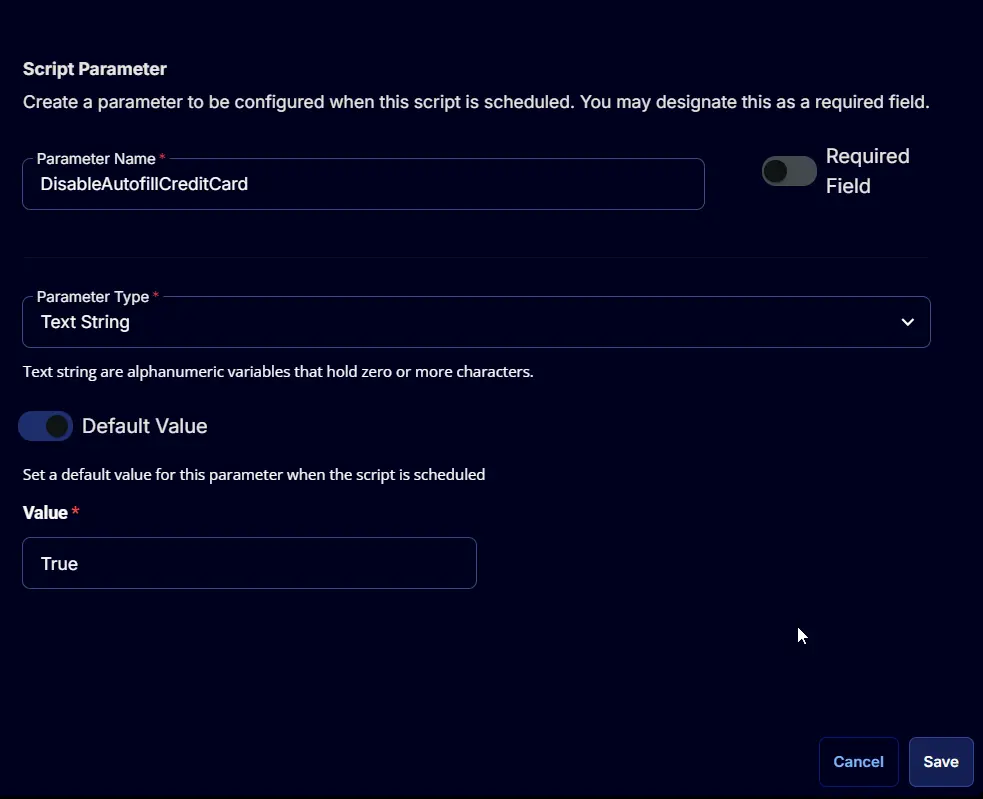Save the script parameter
983x799 pixels.
point(940,761)
